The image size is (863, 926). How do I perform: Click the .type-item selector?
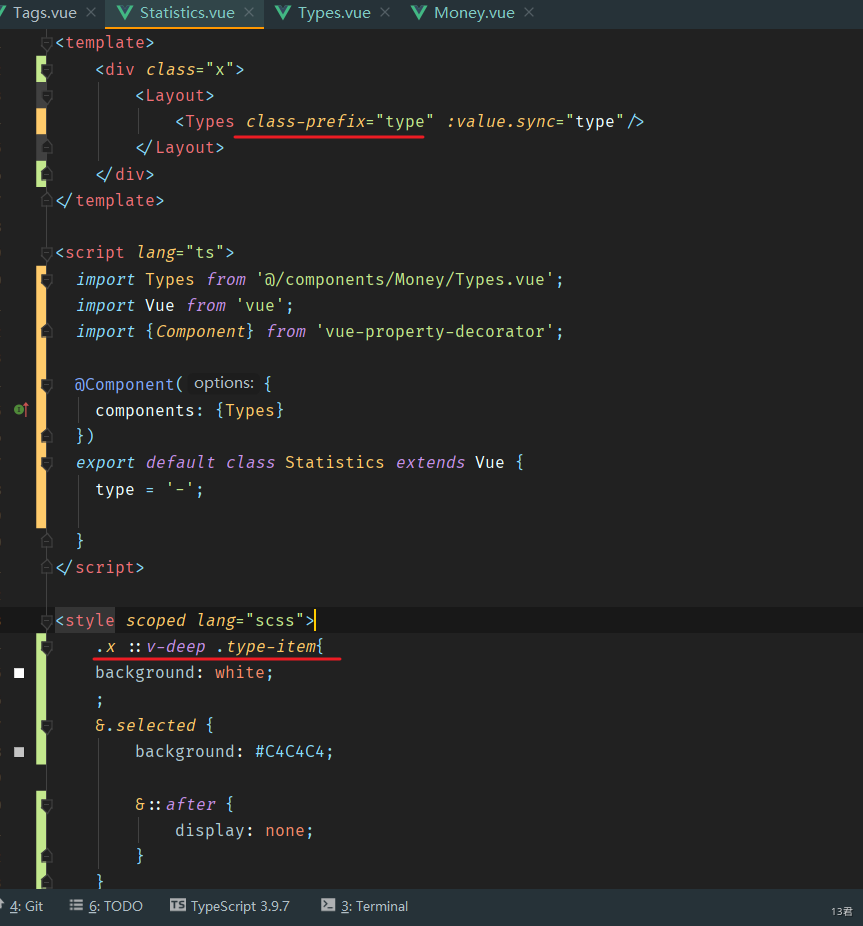point(266,647)
